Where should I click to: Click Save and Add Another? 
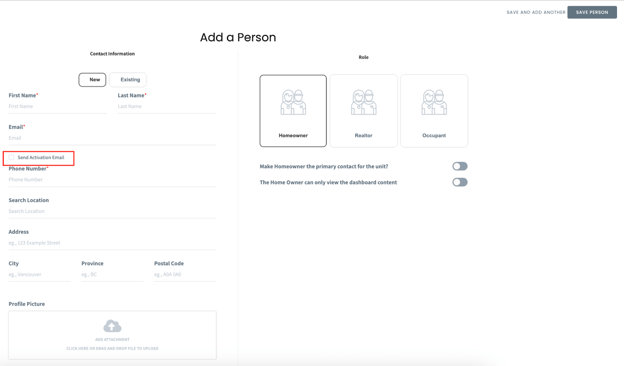[536, 12]
